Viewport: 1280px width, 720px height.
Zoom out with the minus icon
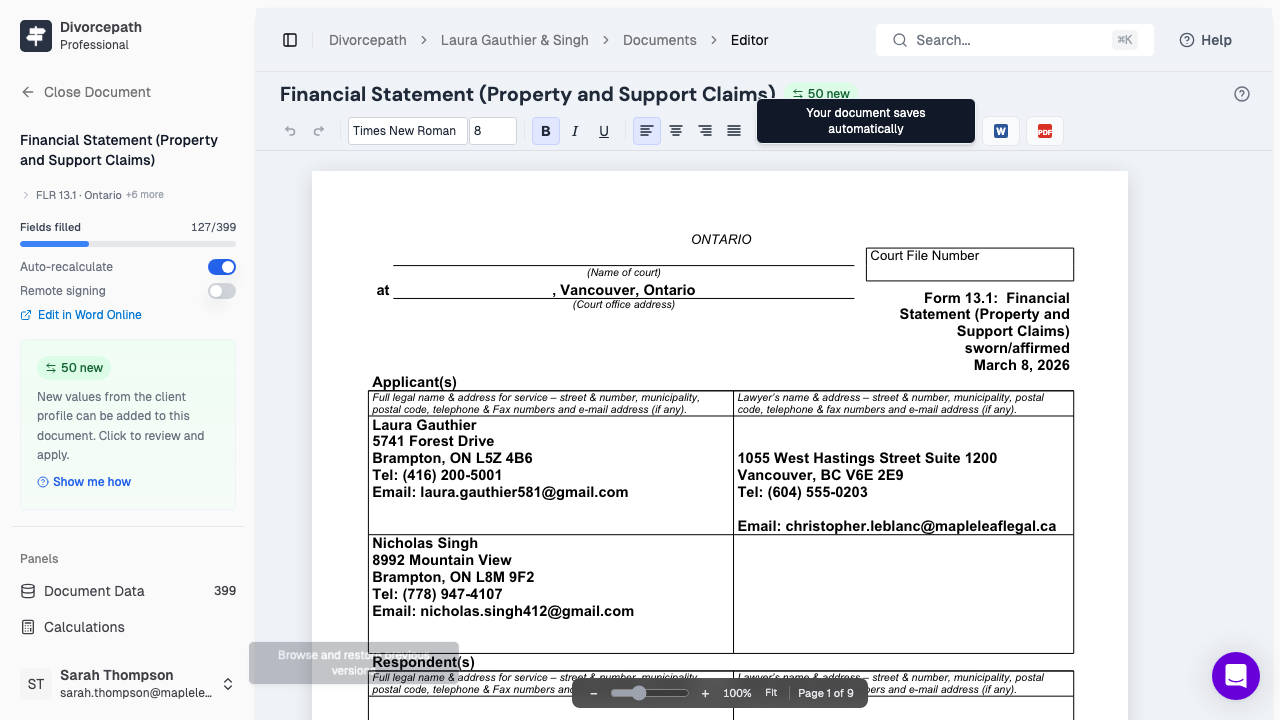(594, 693)
